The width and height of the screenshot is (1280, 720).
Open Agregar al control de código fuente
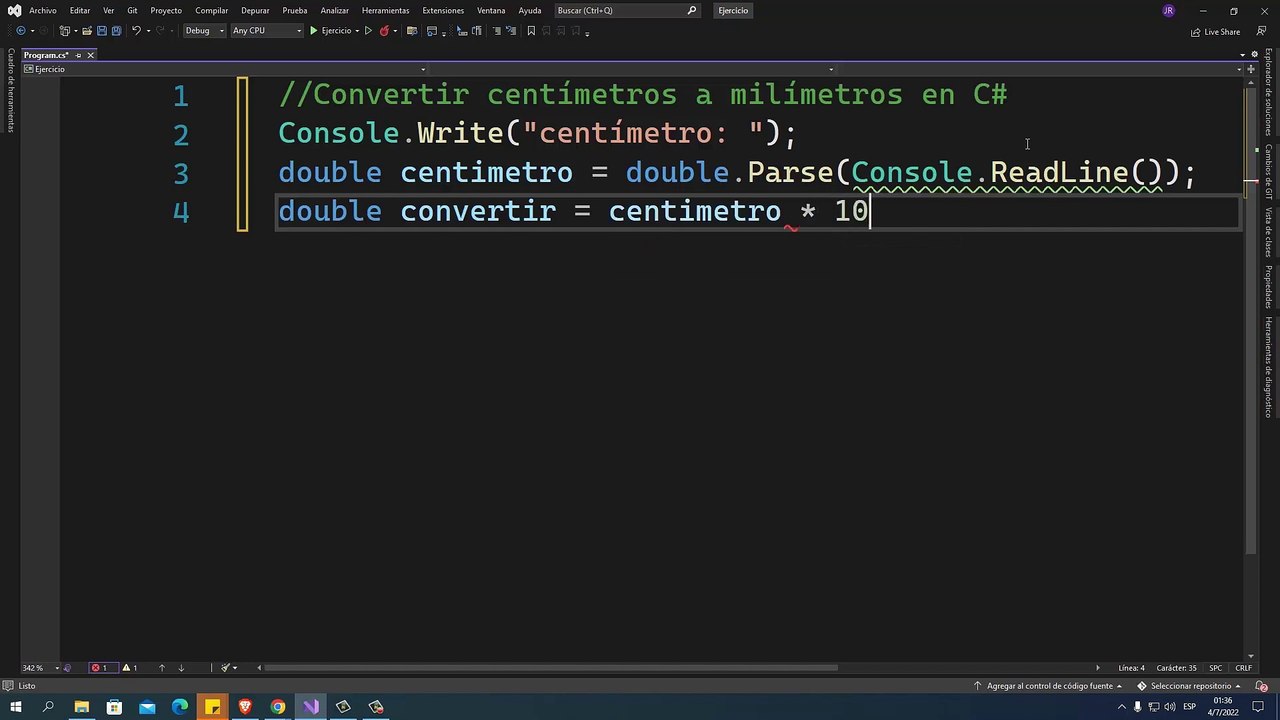(x=1049, y=686)
